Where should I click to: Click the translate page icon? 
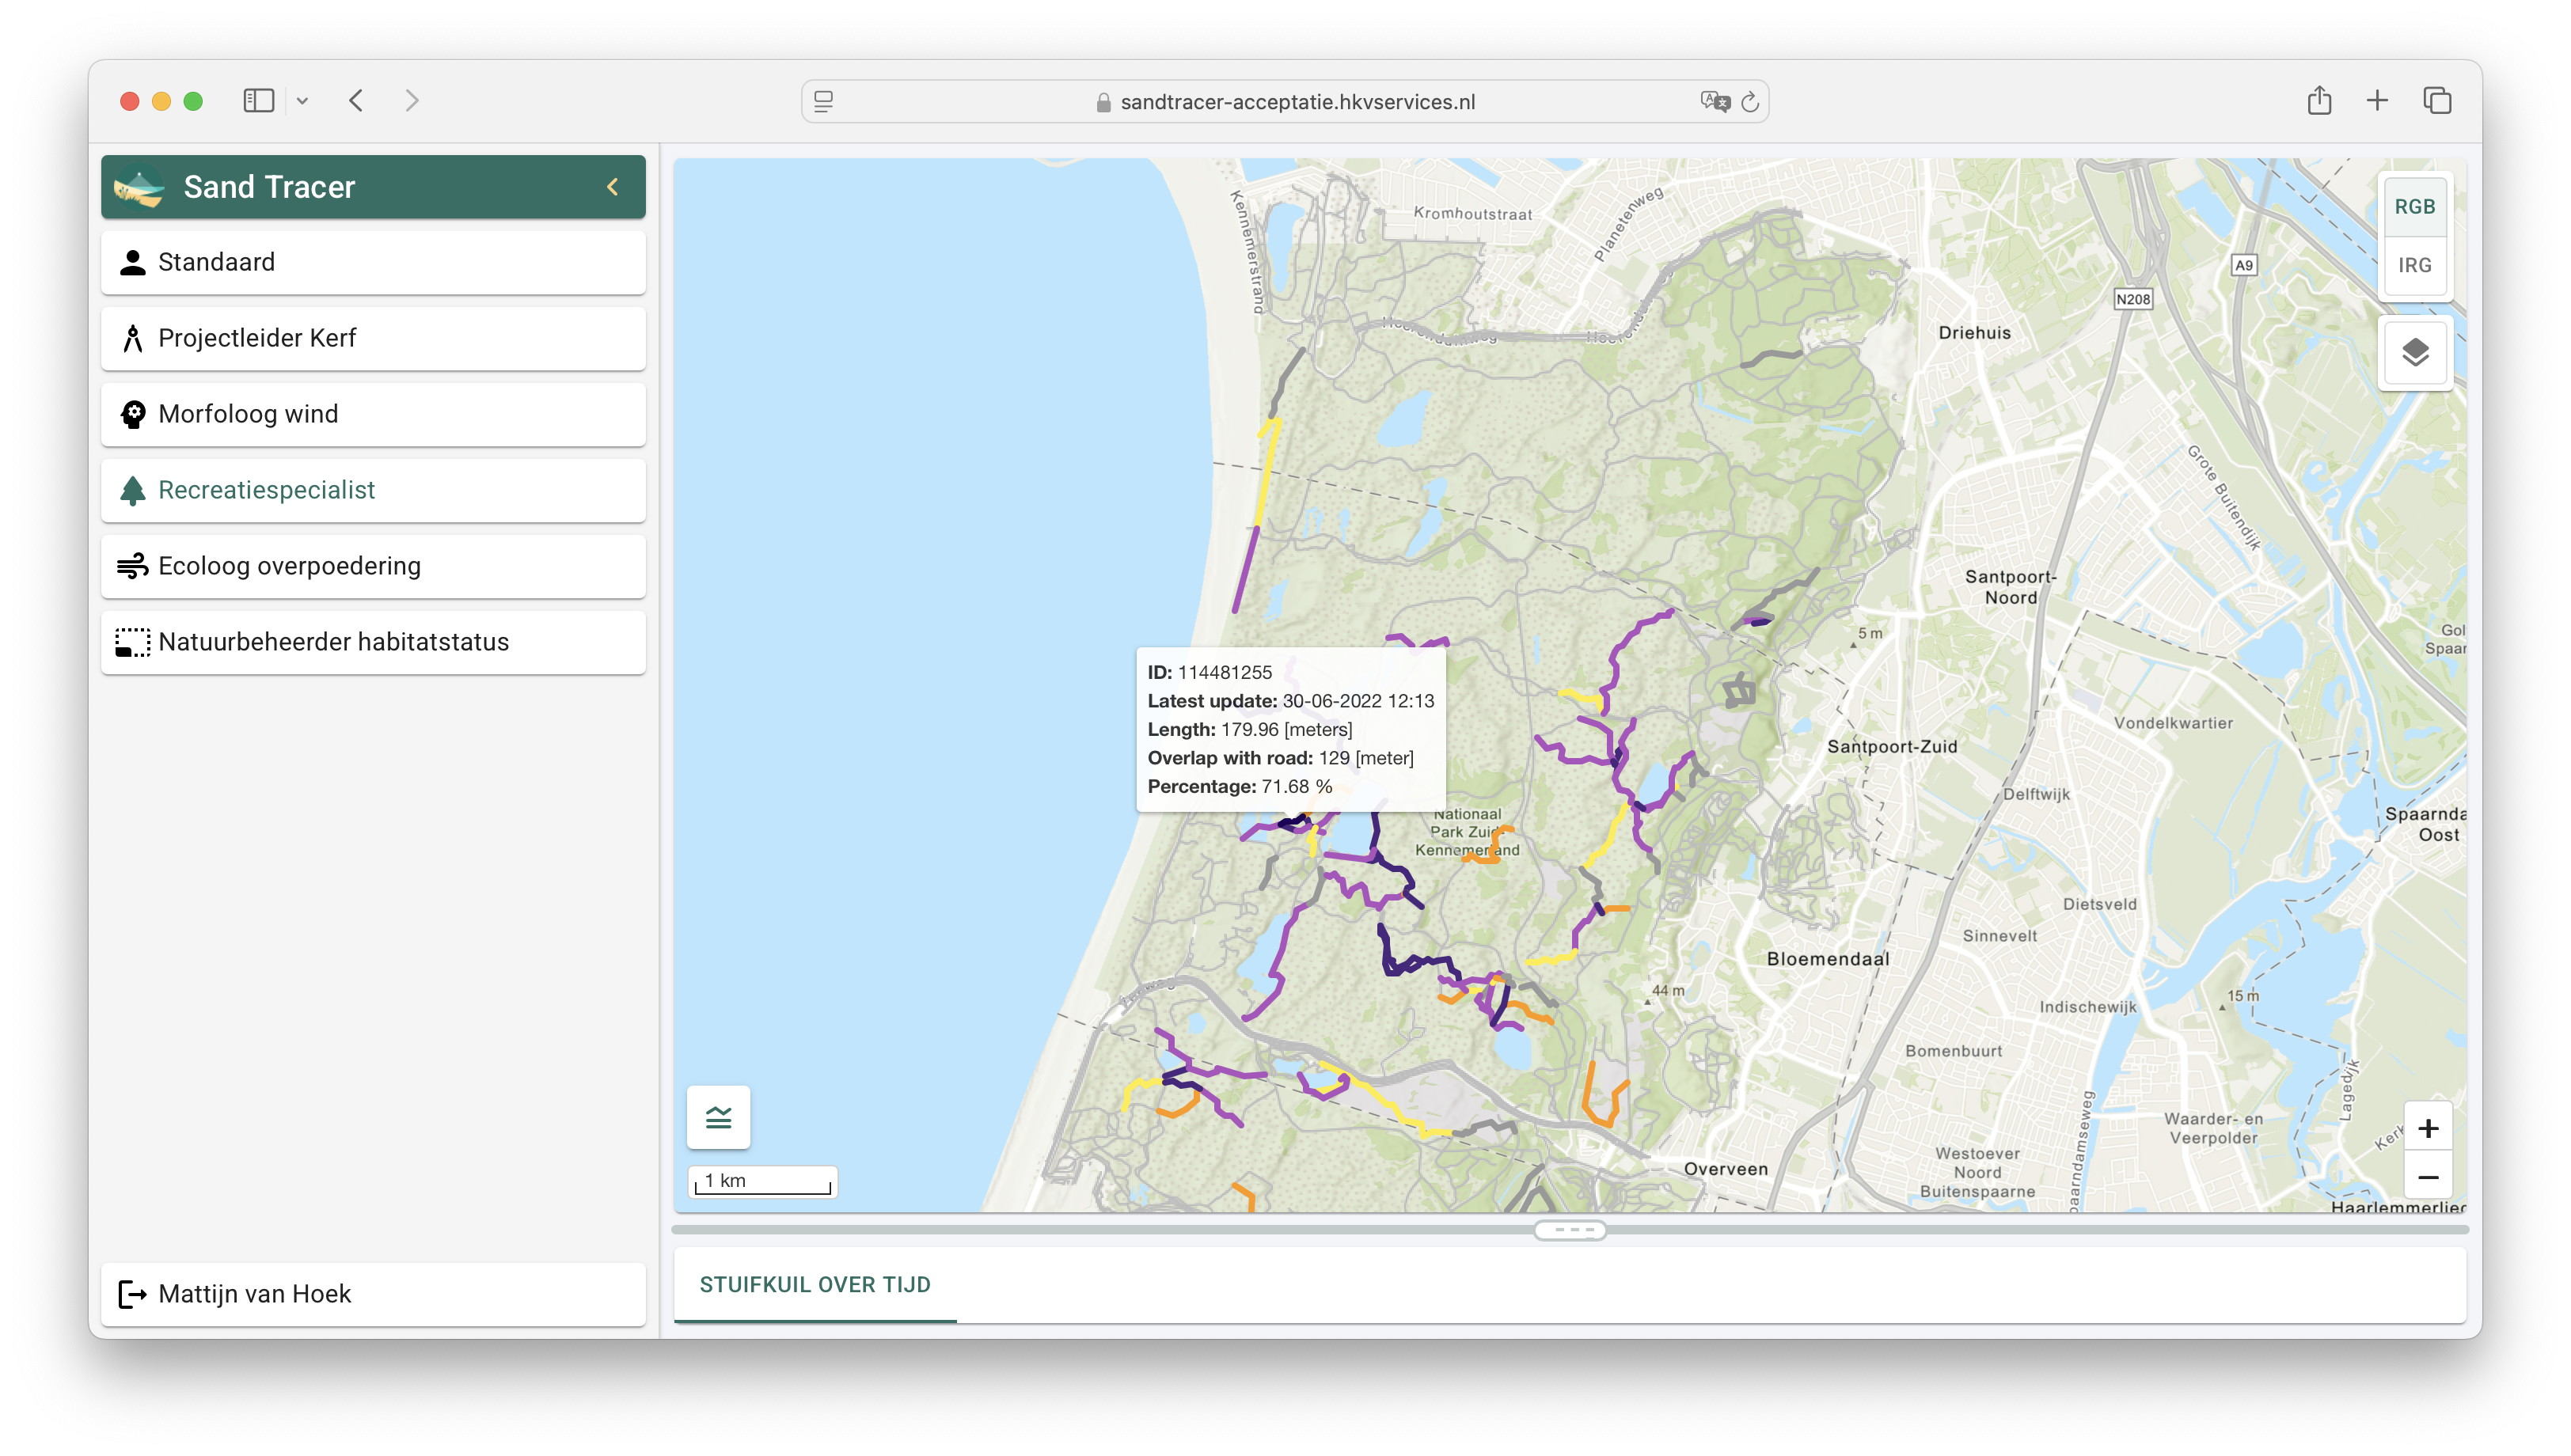(x=1714, y=102)
